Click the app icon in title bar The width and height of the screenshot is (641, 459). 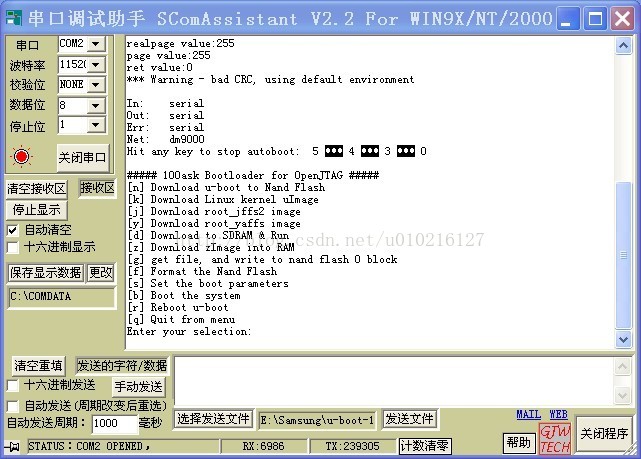pos(14,18)
